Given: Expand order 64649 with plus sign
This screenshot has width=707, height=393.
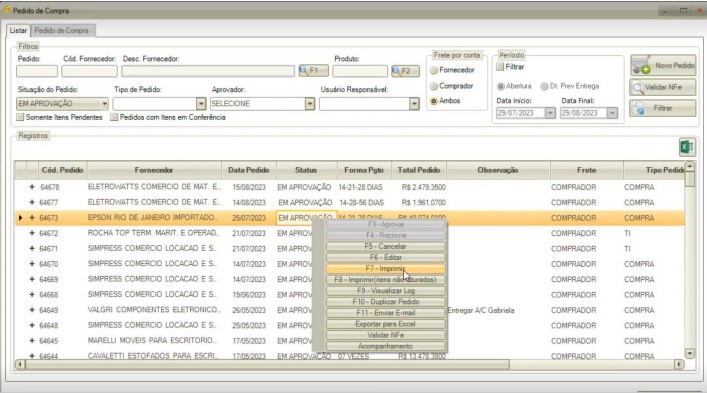Looking at the screenshot, I should (x=32, y=310).
